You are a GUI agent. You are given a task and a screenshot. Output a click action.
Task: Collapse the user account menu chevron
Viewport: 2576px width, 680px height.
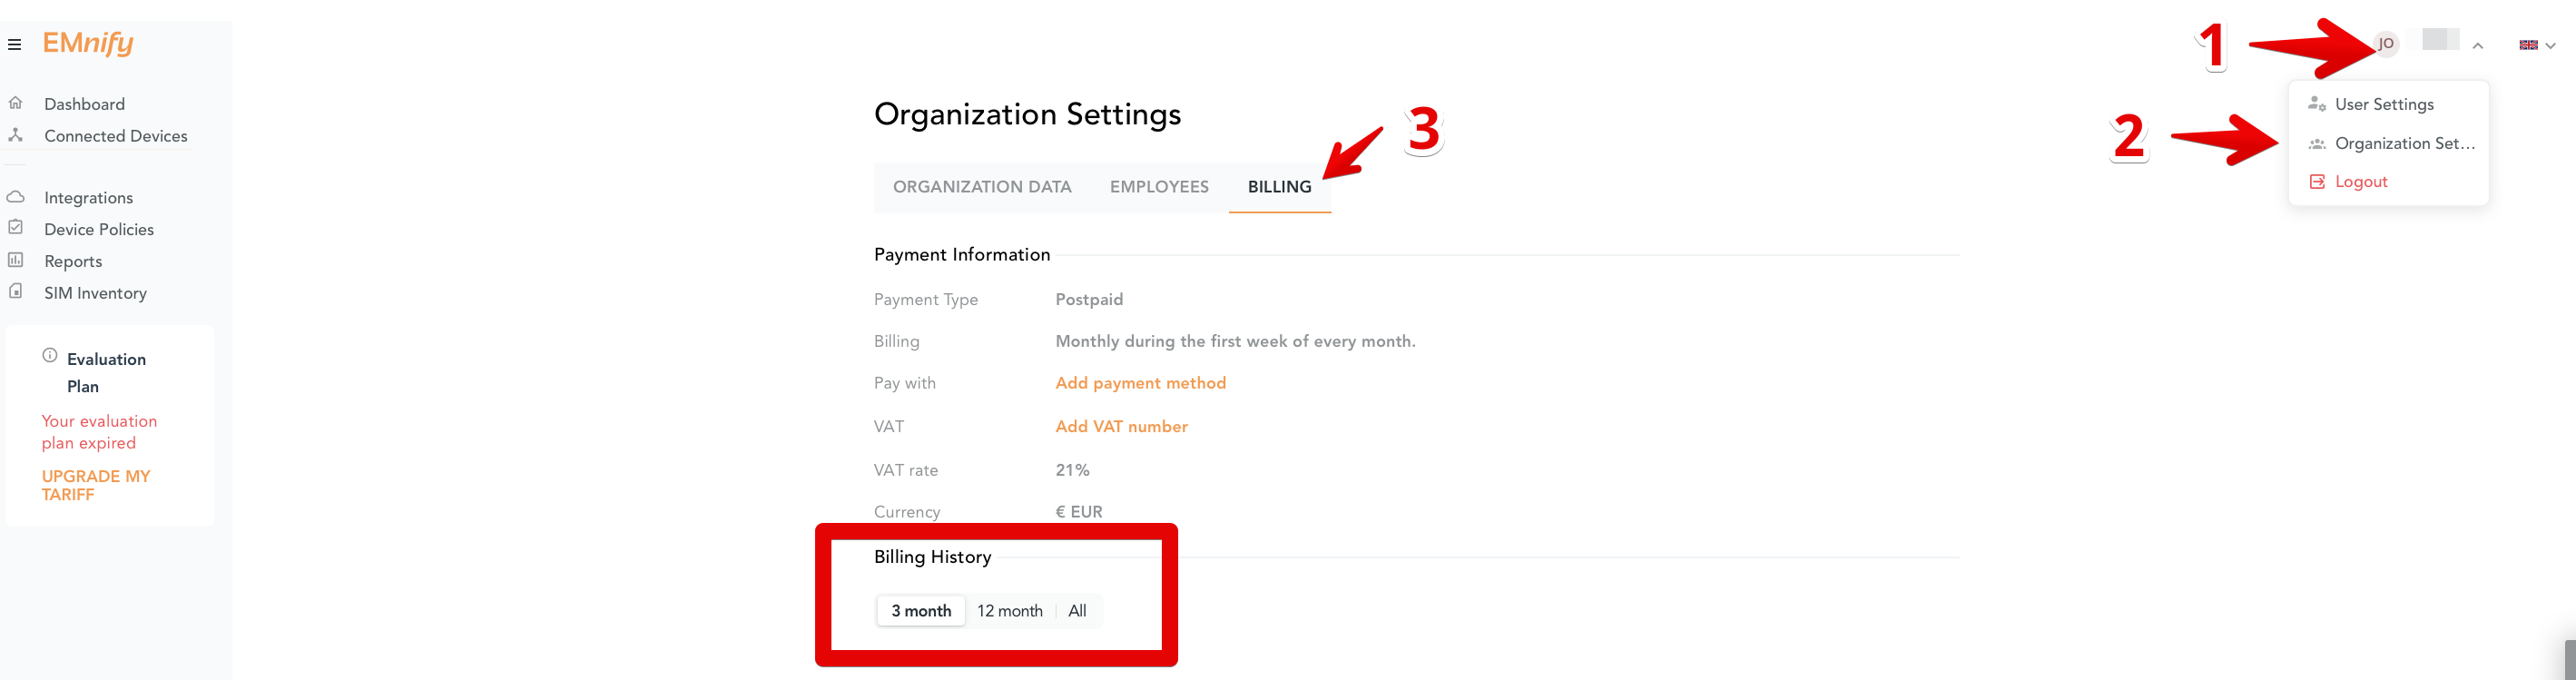click(x=2478, y=46)
